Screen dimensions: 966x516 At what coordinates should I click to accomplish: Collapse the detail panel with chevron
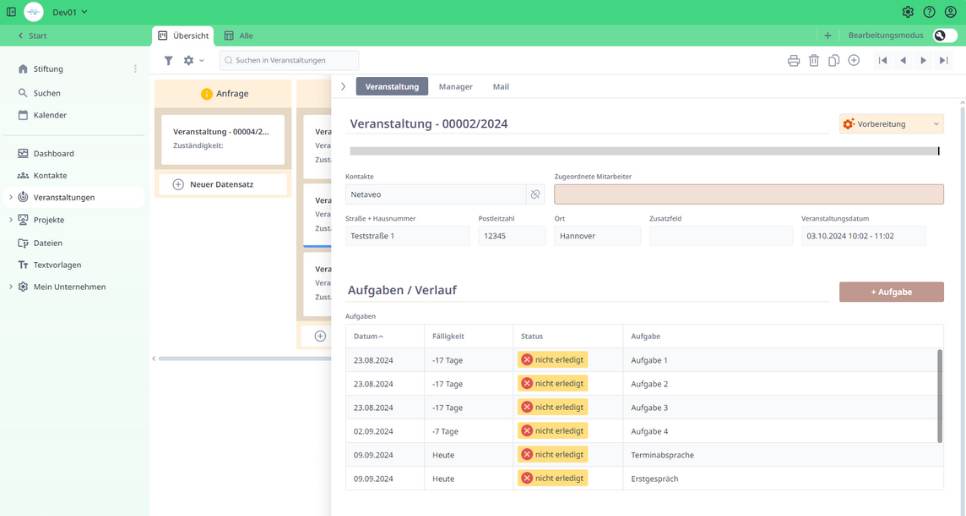tap(343, 87)
